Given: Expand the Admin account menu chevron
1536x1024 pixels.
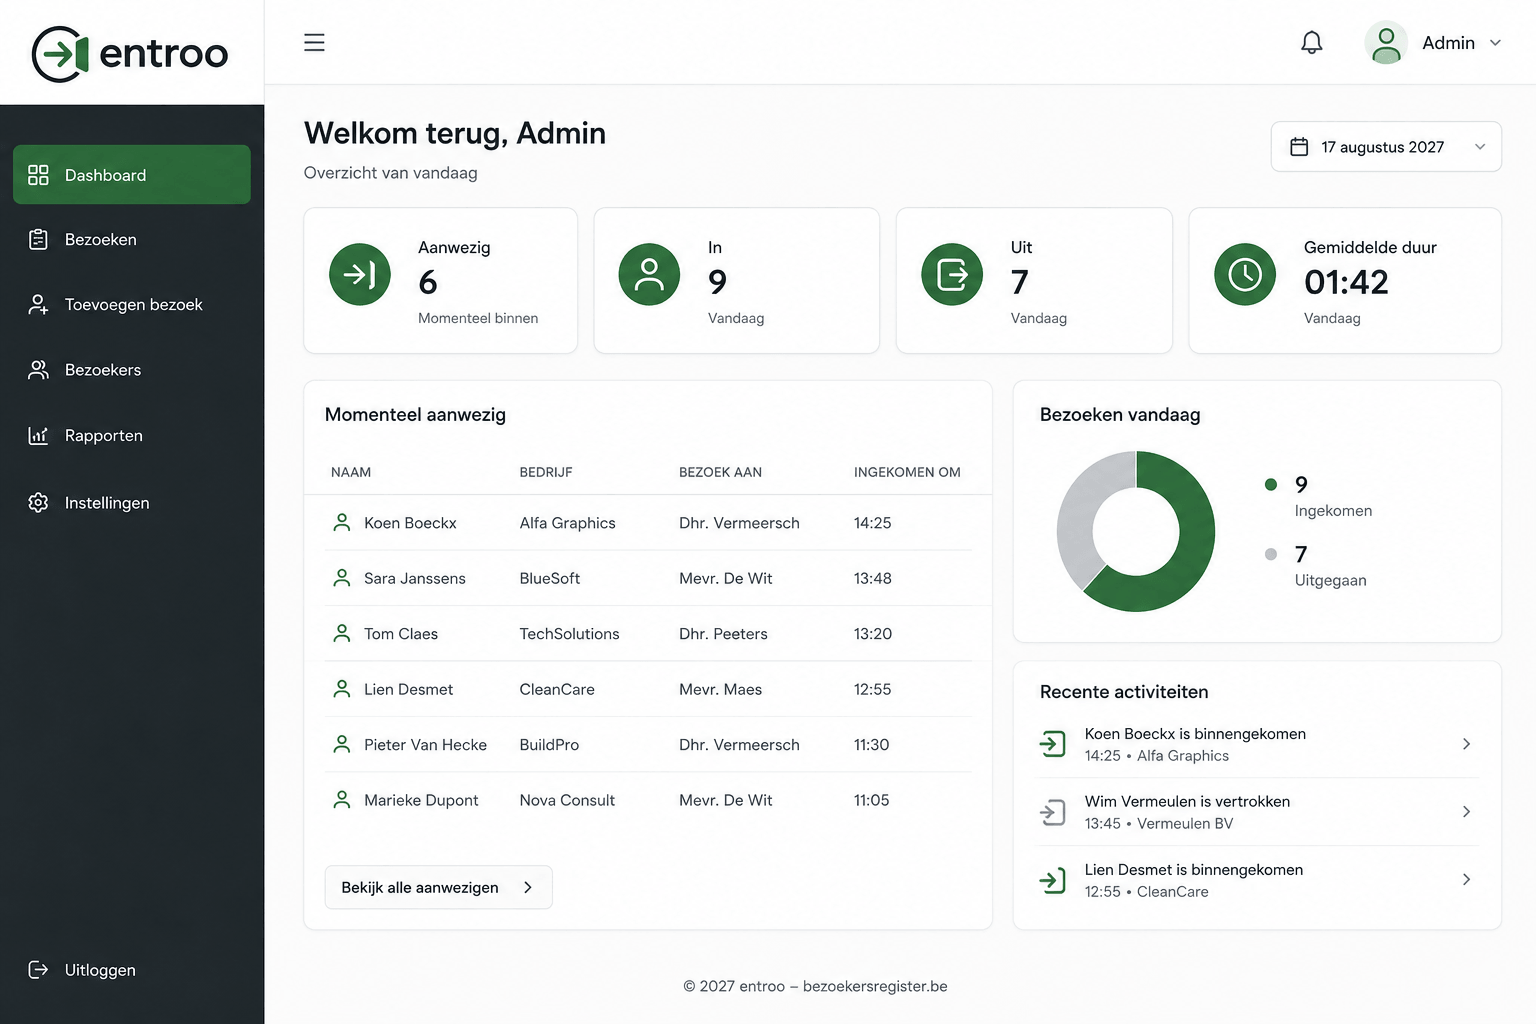Looking at the screenshot, I should point(1495,43).
